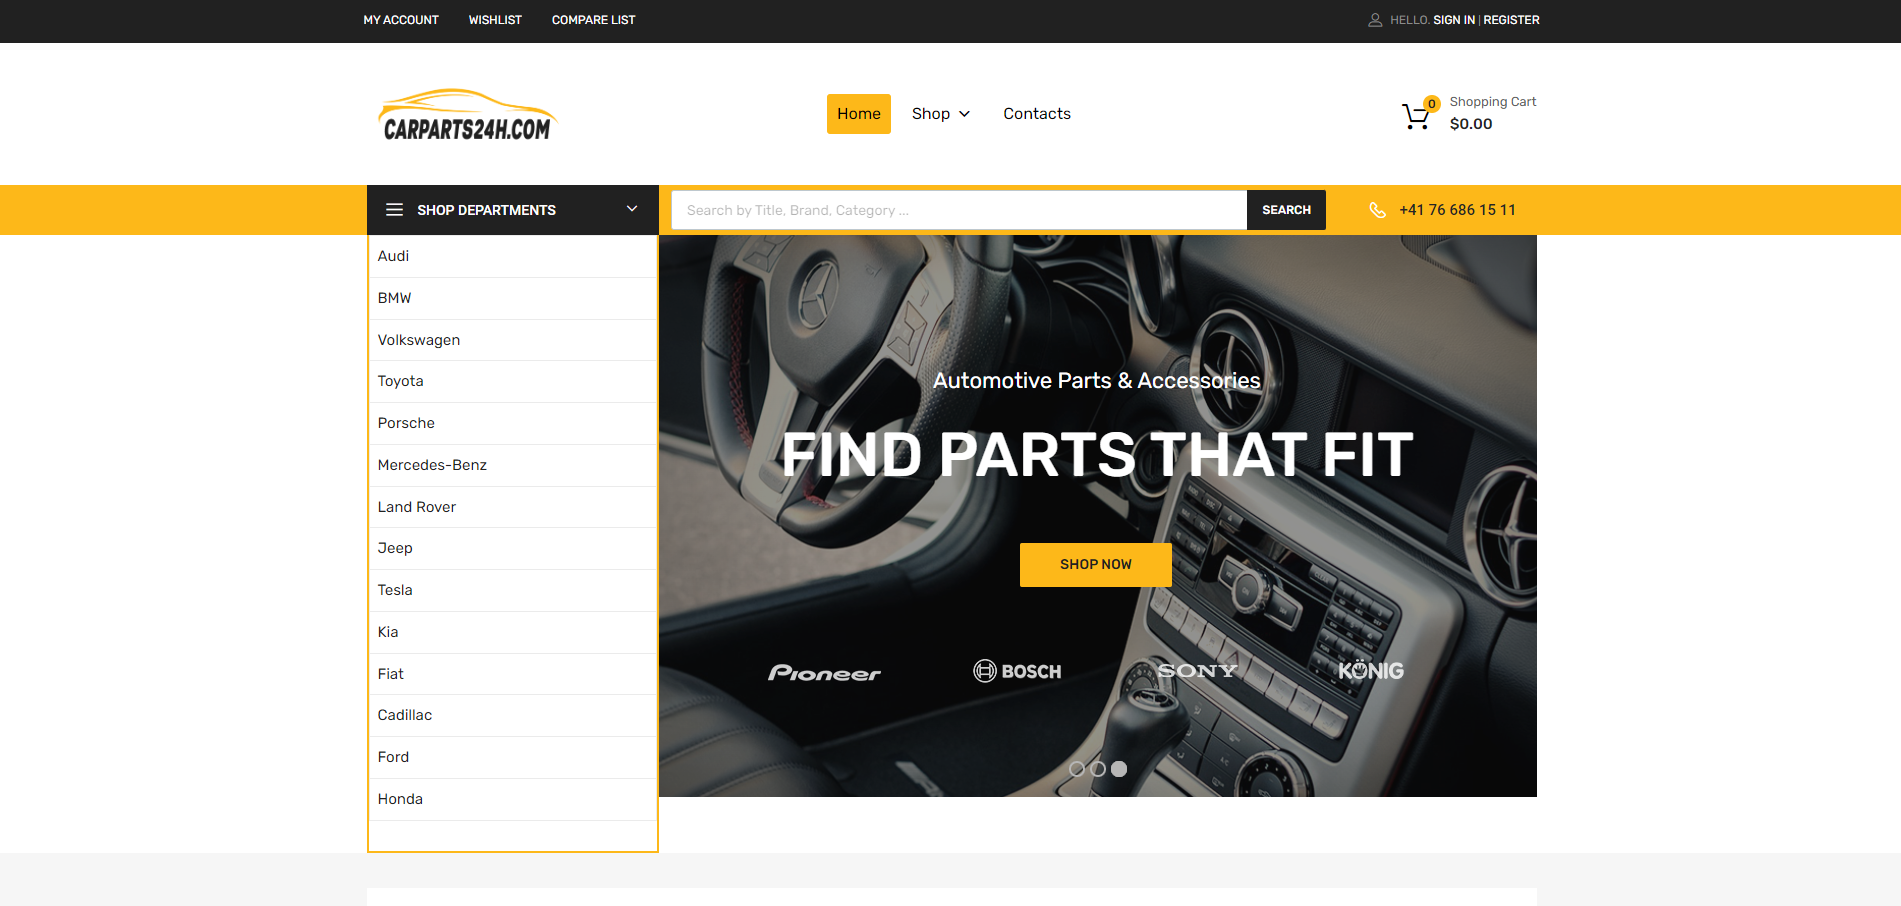This screenshot has height=906, width=1901.
Task: Click the Find Parts That Fit headline
Action: [x=1097, y=455]
